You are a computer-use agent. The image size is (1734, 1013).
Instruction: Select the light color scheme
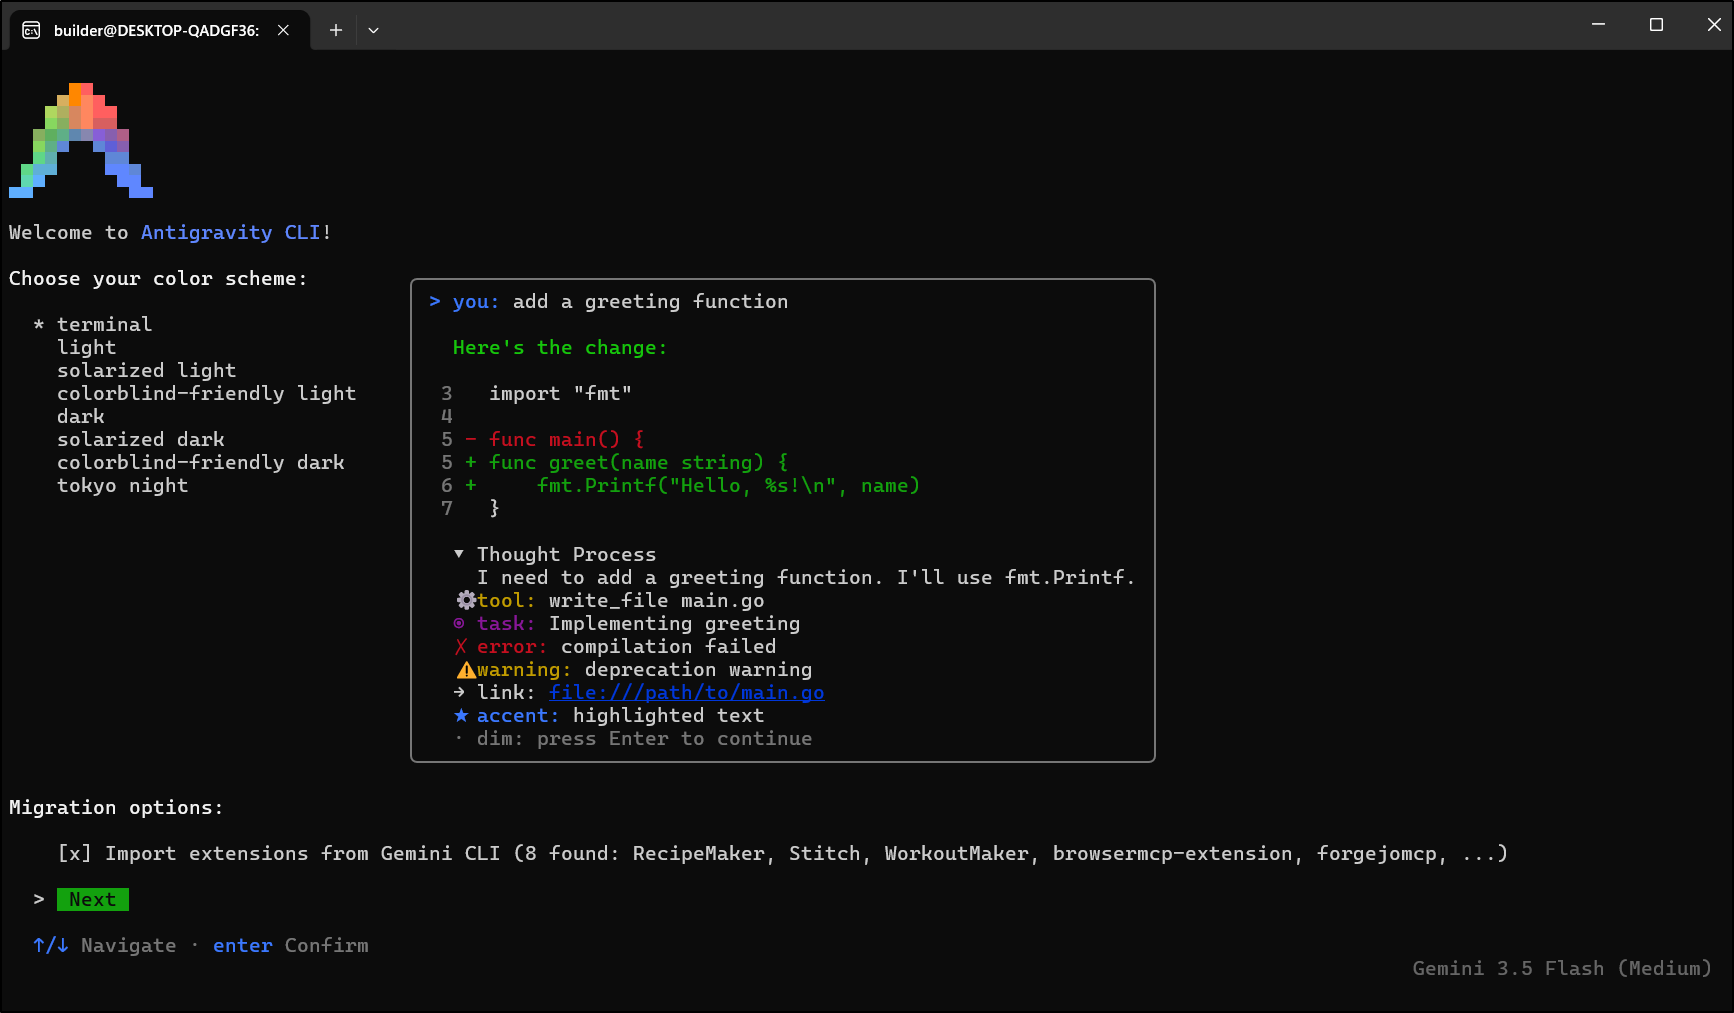[86, 347]
